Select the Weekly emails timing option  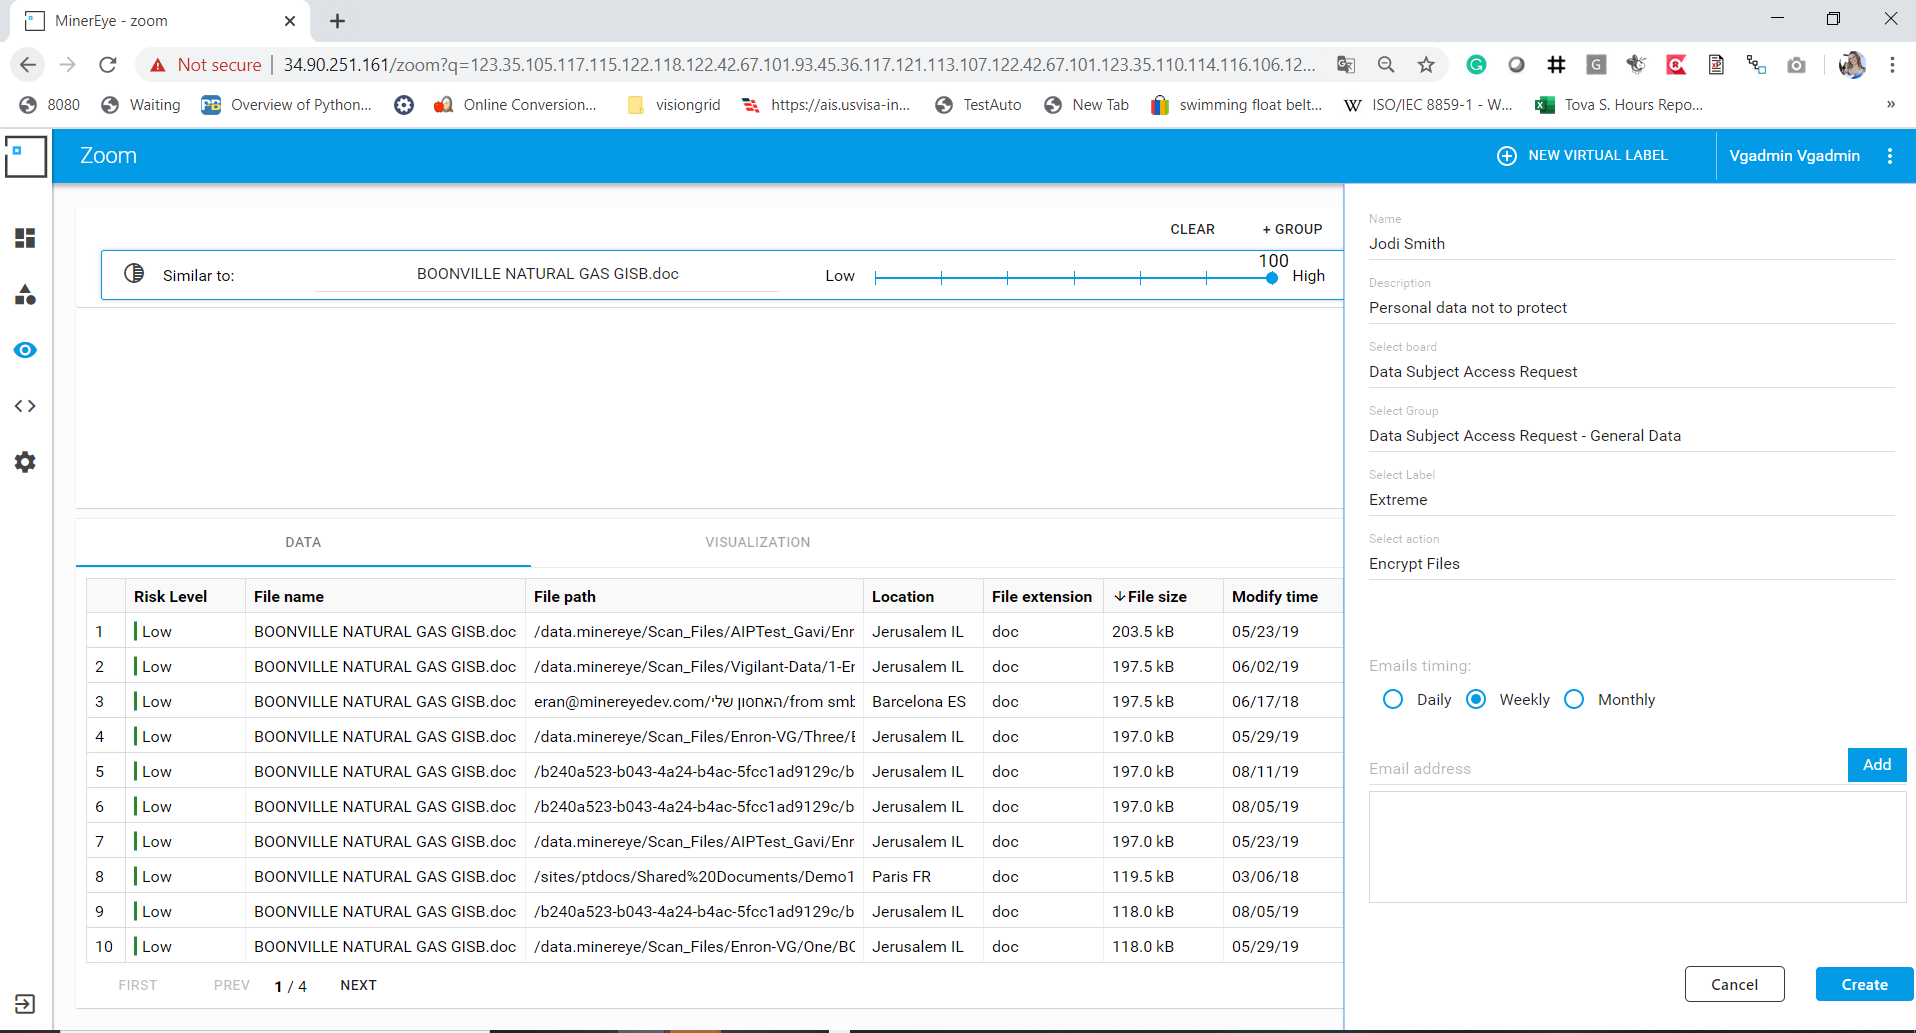1476,700
